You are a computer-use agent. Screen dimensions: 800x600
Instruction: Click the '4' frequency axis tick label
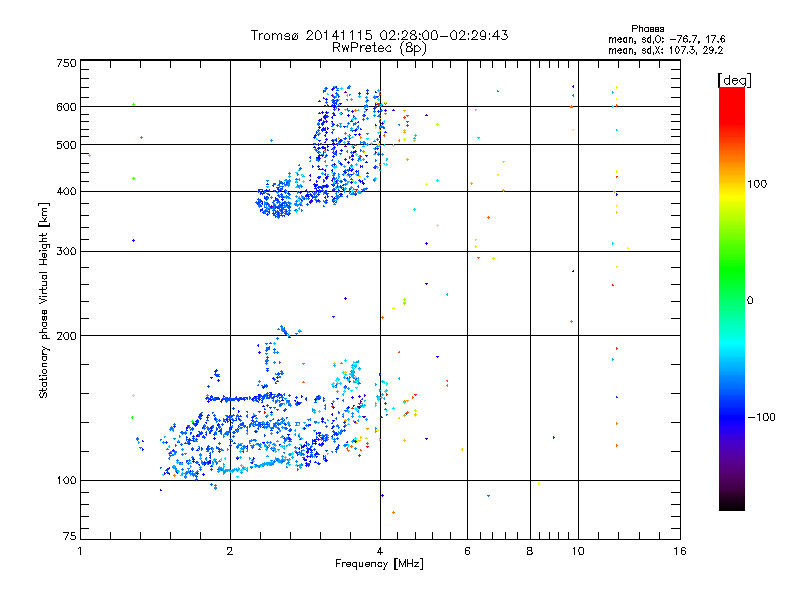click(x=380, y=551)
